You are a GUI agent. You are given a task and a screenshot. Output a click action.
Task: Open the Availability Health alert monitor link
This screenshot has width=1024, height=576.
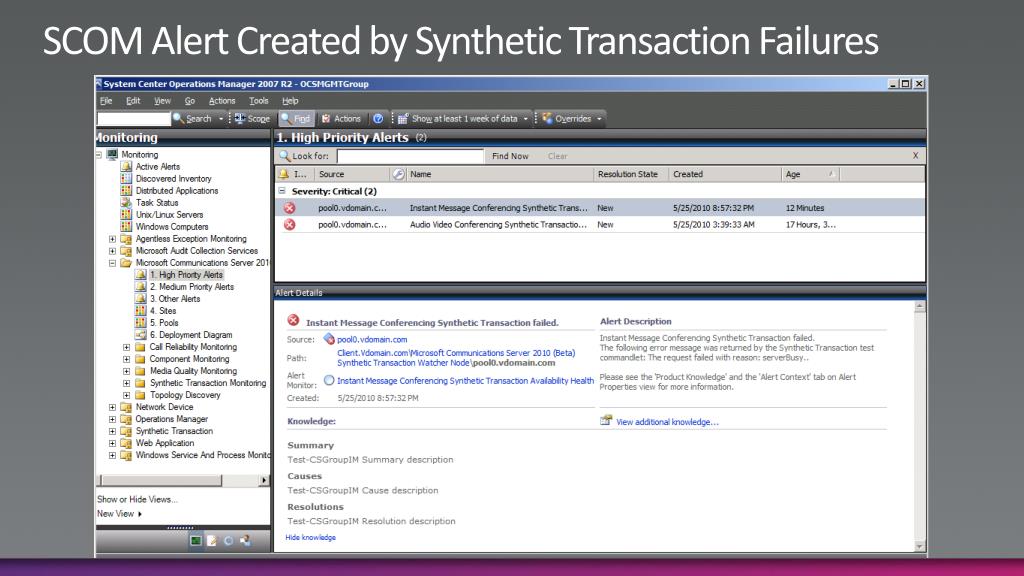point(466,381)
